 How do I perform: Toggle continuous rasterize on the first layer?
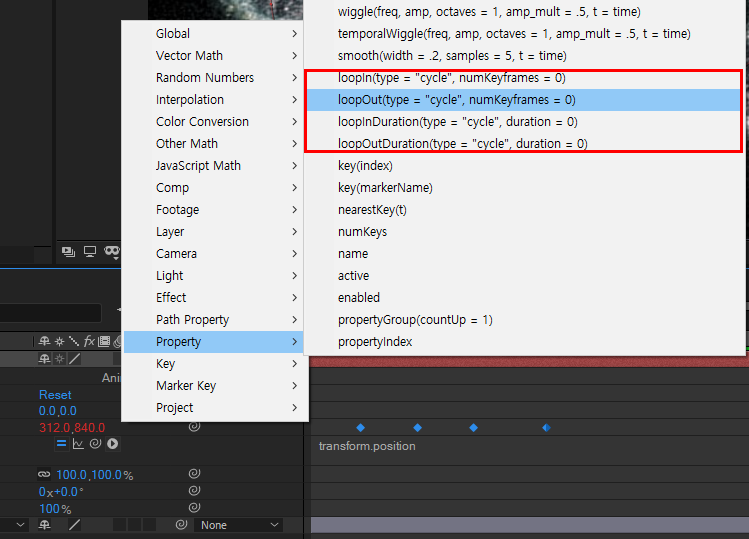[59, 359]
